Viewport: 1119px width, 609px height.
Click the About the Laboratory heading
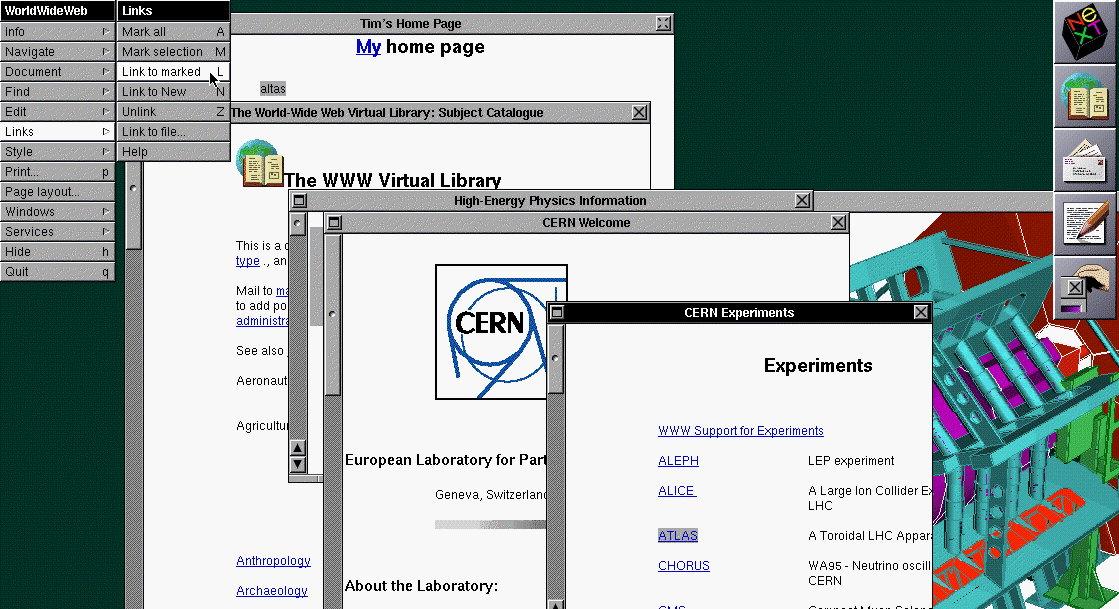[x=421, y=585]
